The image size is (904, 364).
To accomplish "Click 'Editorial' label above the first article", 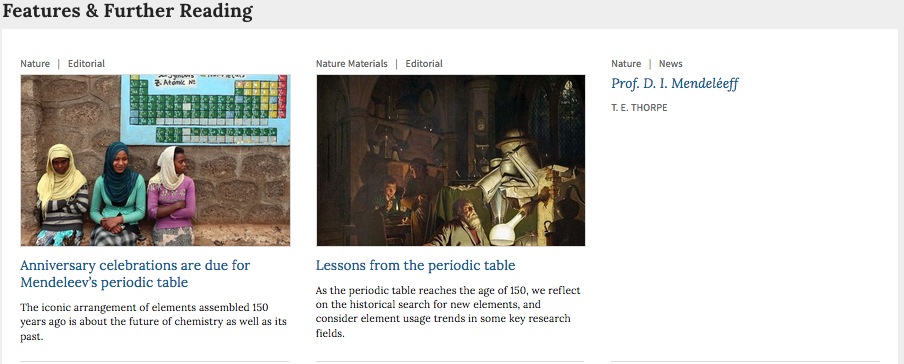I will pyautogui.click(x=86, y=63).
